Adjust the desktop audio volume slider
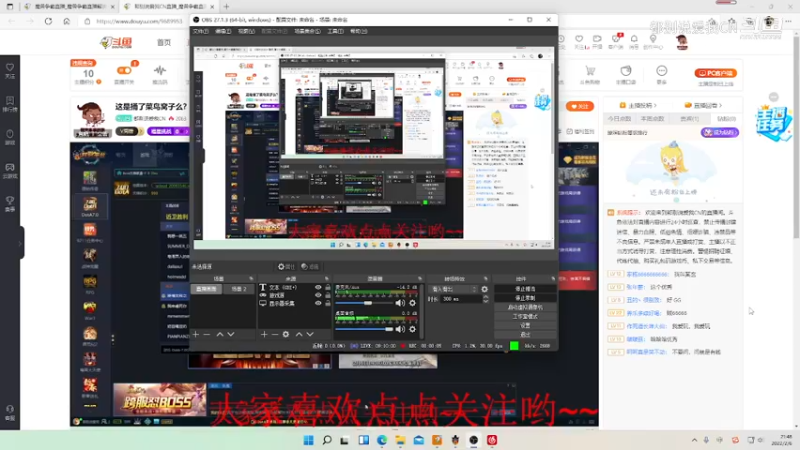This screenshot has width=800, height=450. (364, 329)
